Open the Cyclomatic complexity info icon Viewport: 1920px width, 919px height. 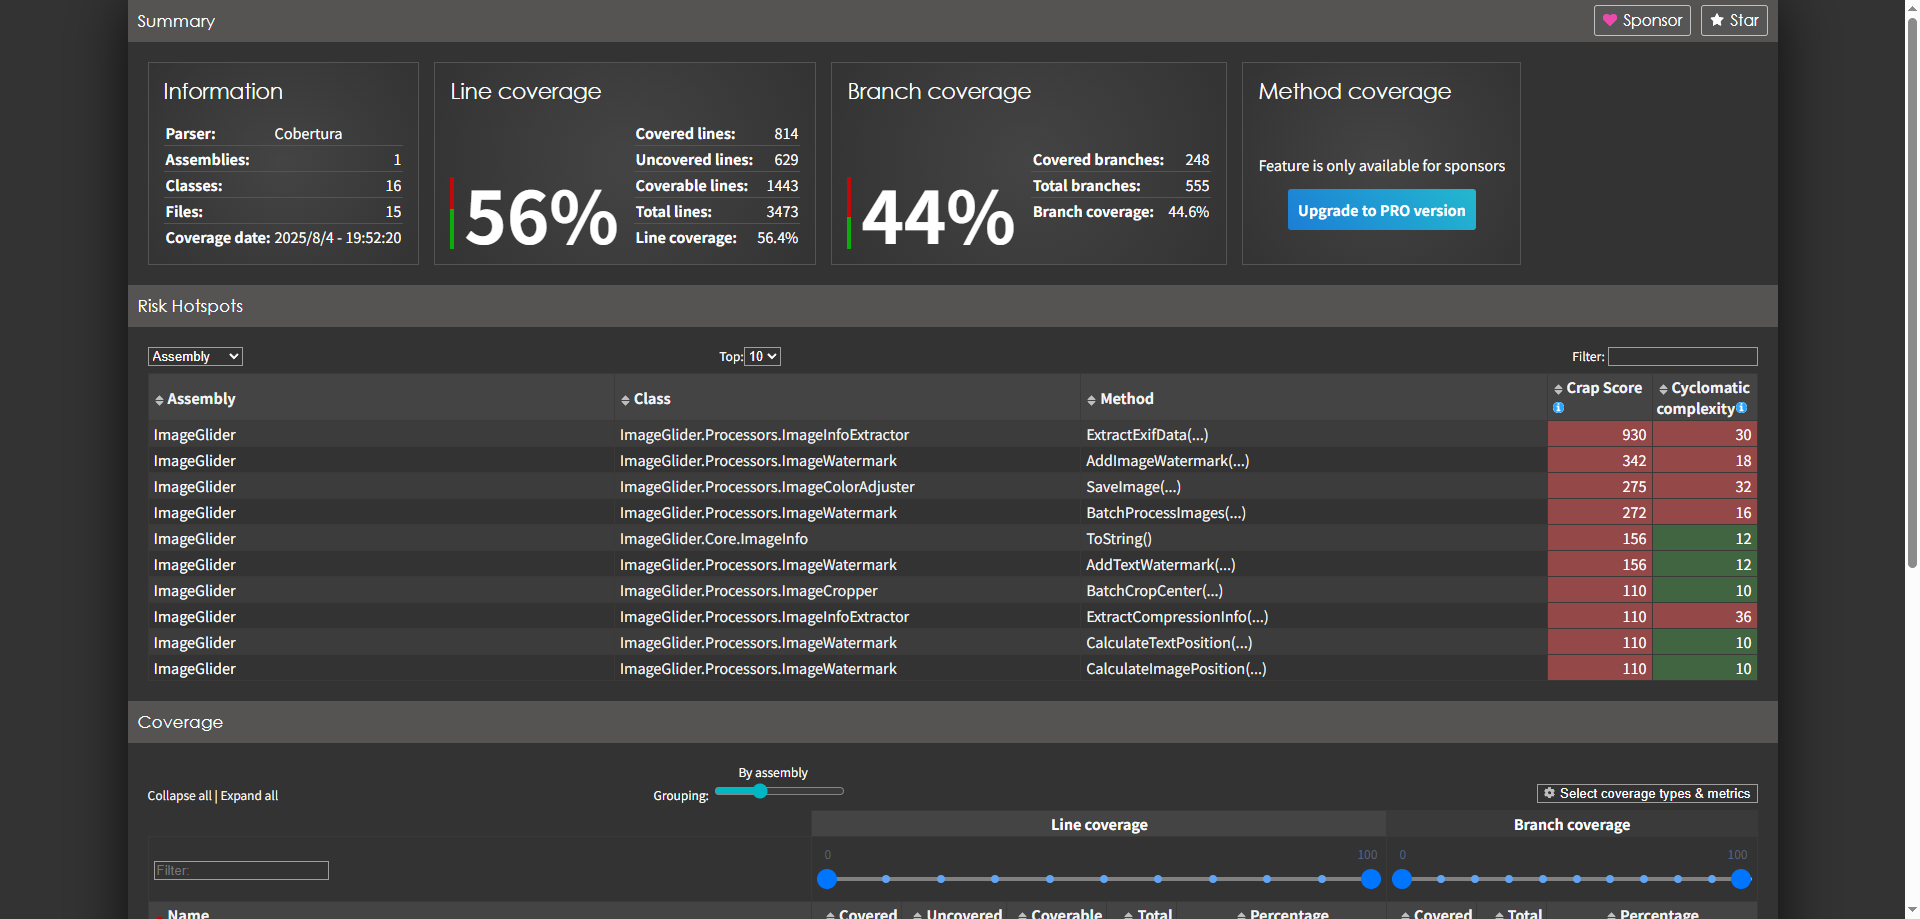tap(1741, 408)
